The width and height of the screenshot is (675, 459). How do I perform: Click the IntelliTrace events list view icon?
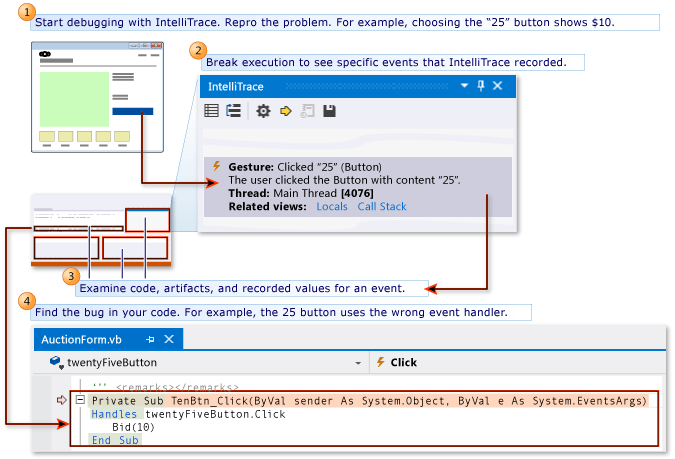pos(212,111)
